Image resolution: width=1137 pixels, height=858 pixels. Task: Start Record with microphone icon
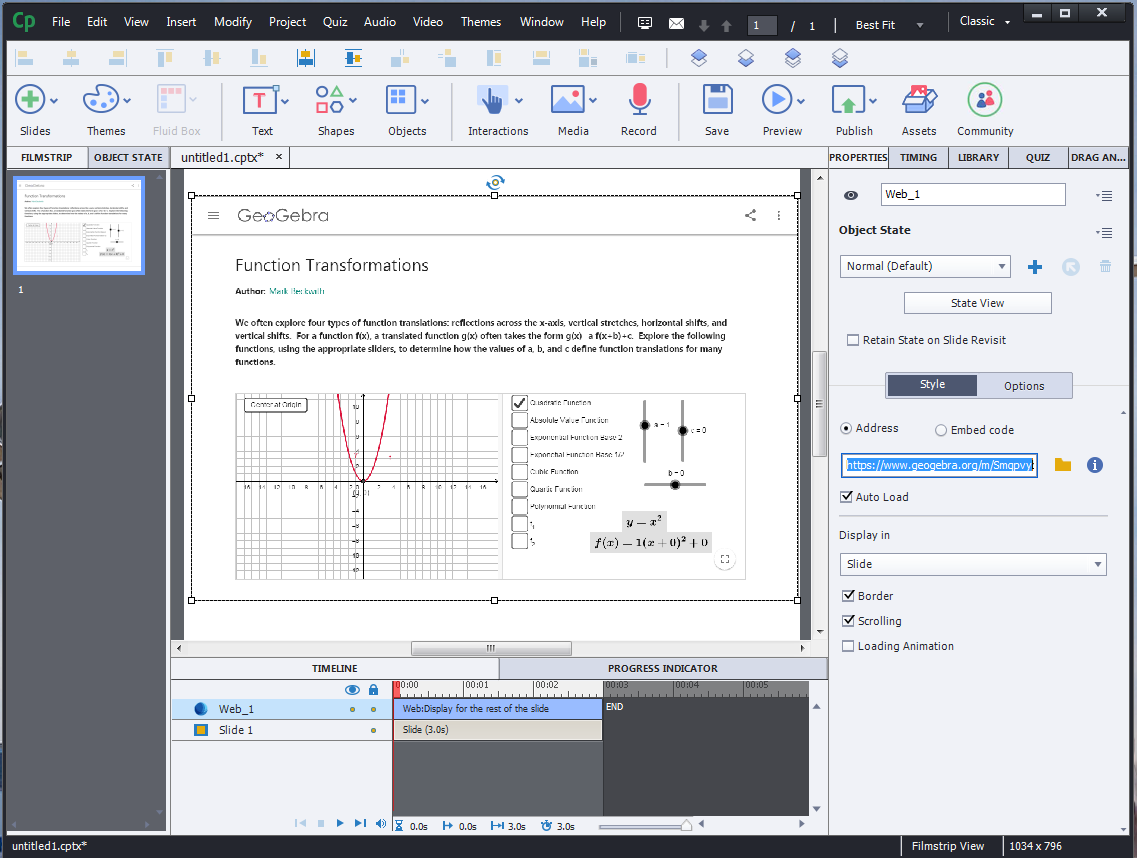tap(639, 99)
